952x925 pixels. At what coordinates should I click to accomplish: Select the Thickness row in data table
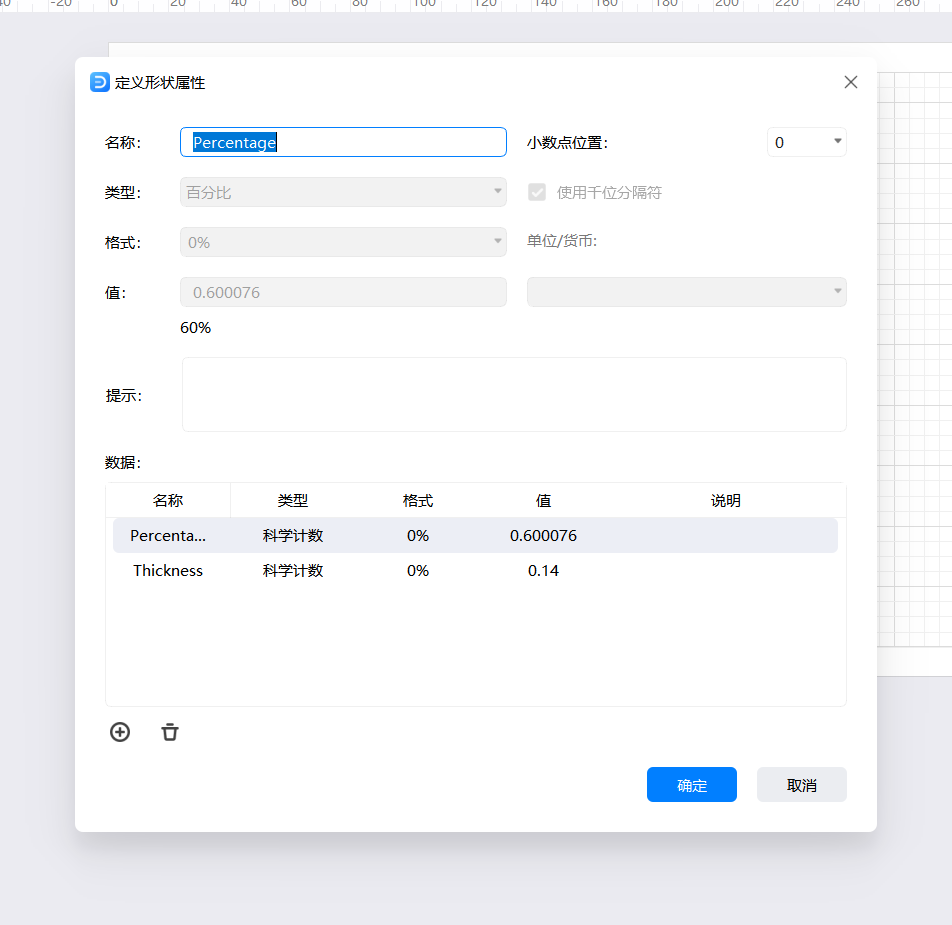tap(475, 571)
